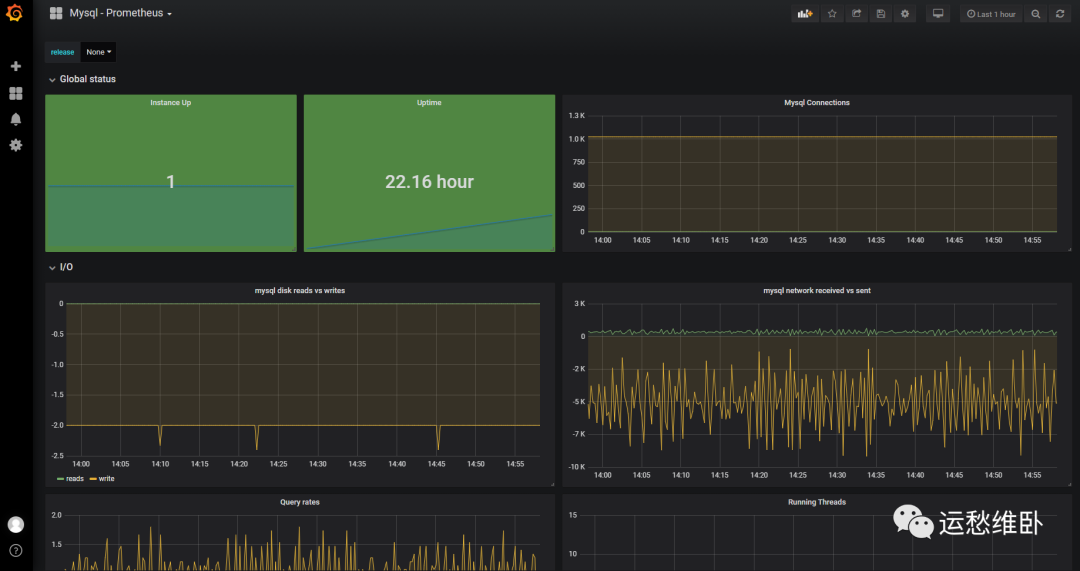
Task: Open the Create plus menu in sidebar
Action: [16, 66]
